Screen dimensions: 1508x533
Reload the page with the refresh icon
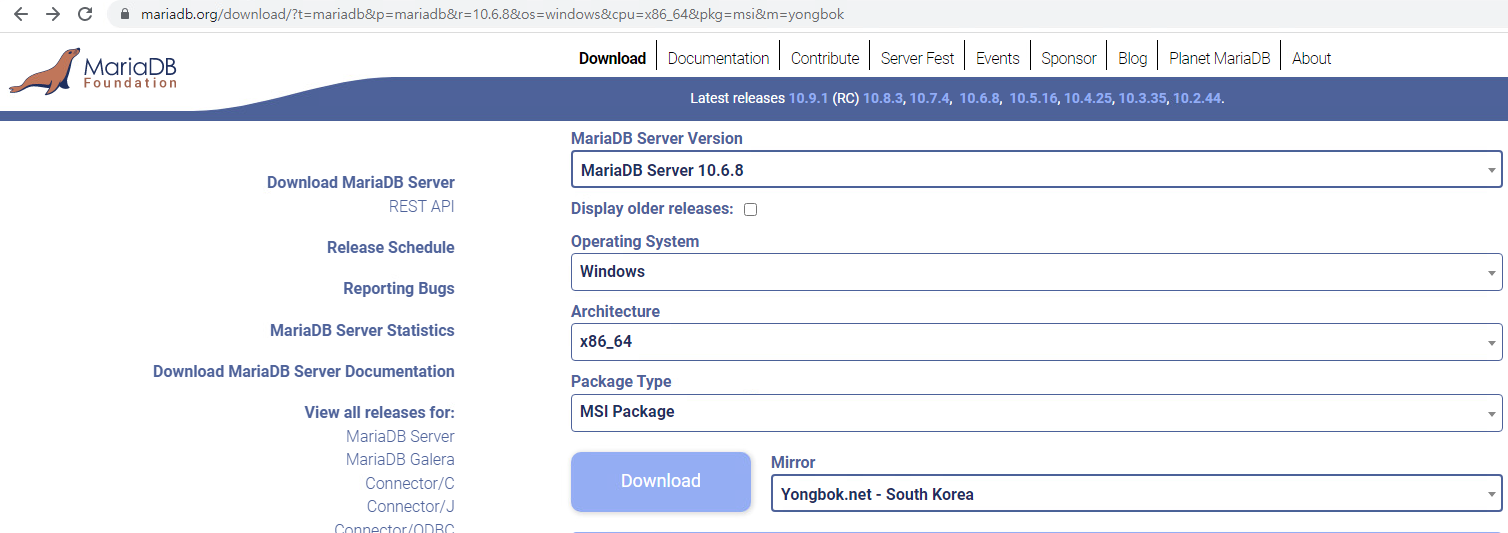pos(85,14)
